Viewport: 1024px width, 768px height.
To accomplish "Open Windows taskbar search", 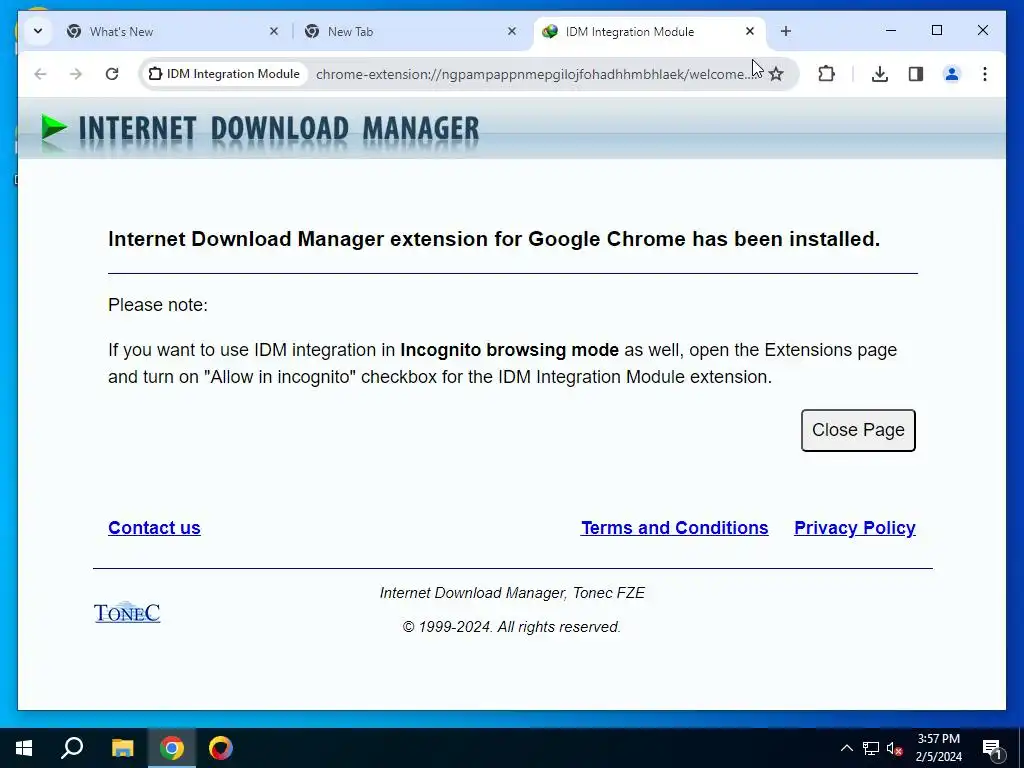I will pyautogui.click(x=72, y=748).
